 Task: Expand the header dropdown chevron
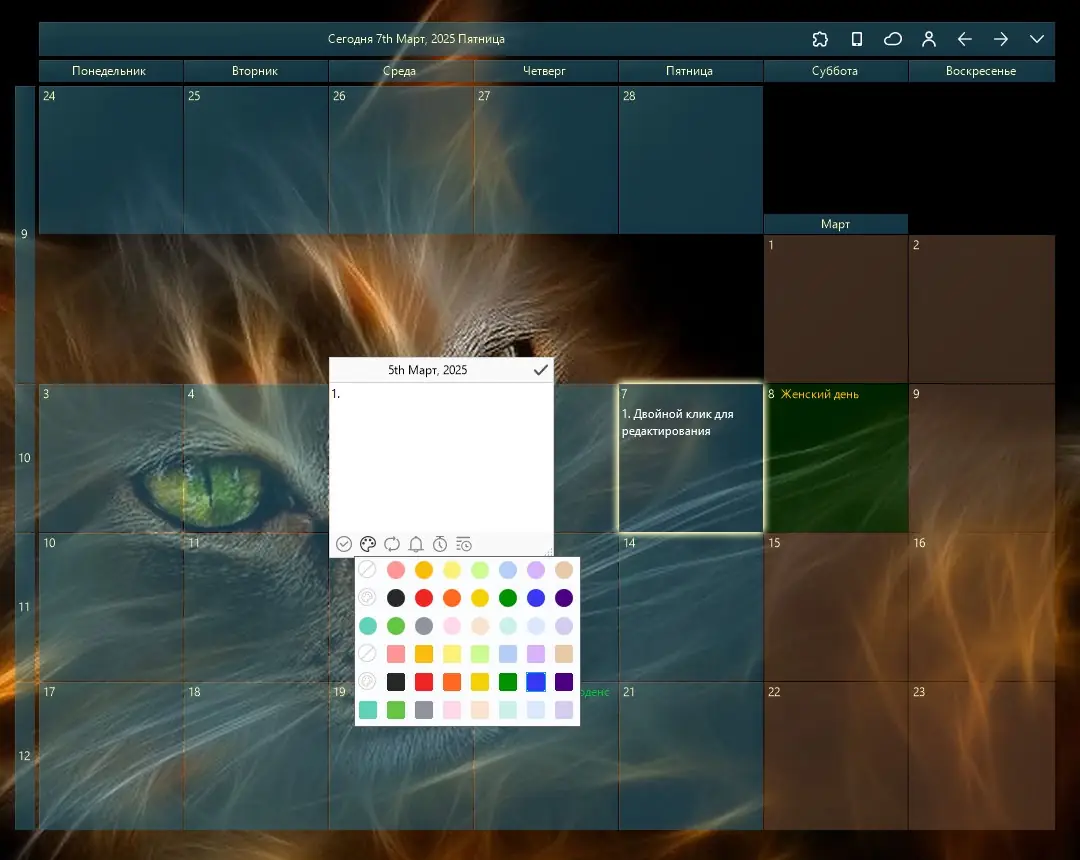1037,39
